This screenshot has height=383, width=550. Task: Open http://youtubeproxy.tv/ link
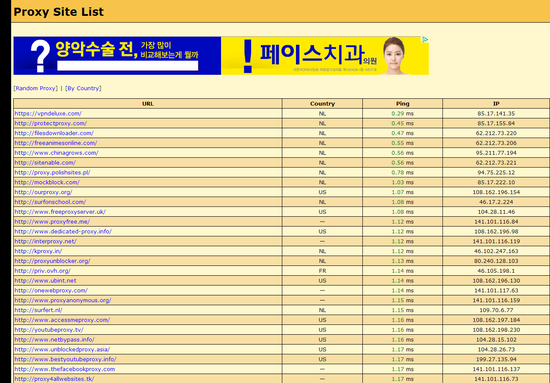pyautogui.click(x=49, y=330)
